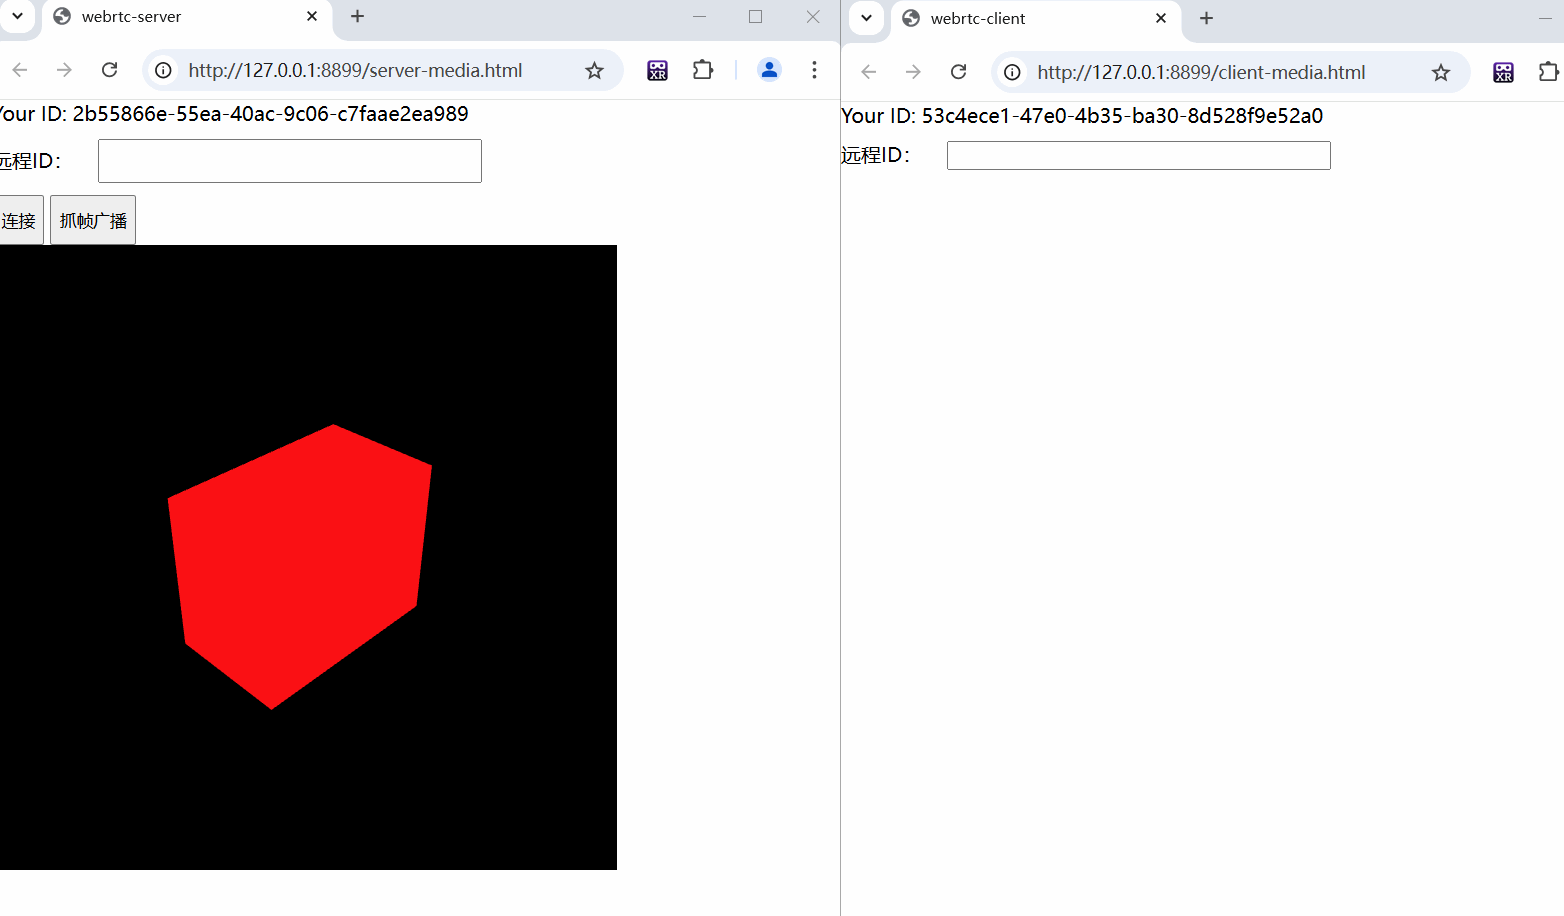
Task: Focus the 远程ID field on server page
Action: point(290,161)
